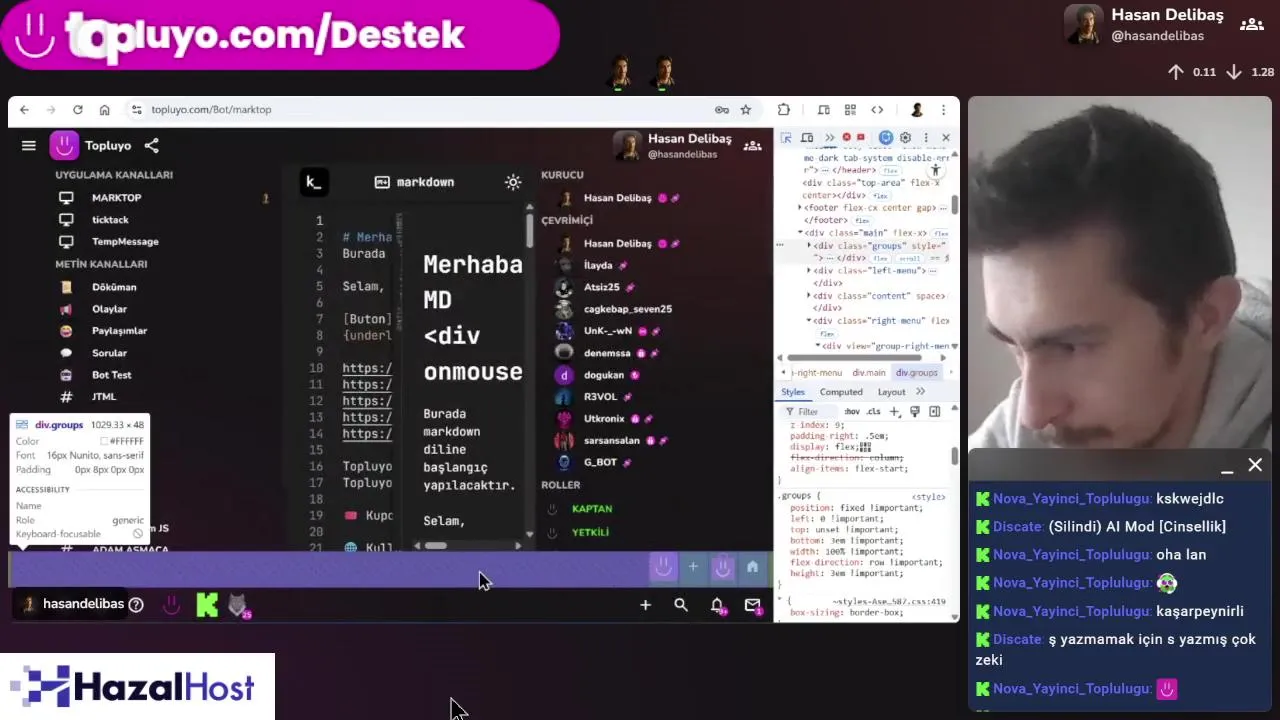Open the ticktack application channel

pos(110,220)
